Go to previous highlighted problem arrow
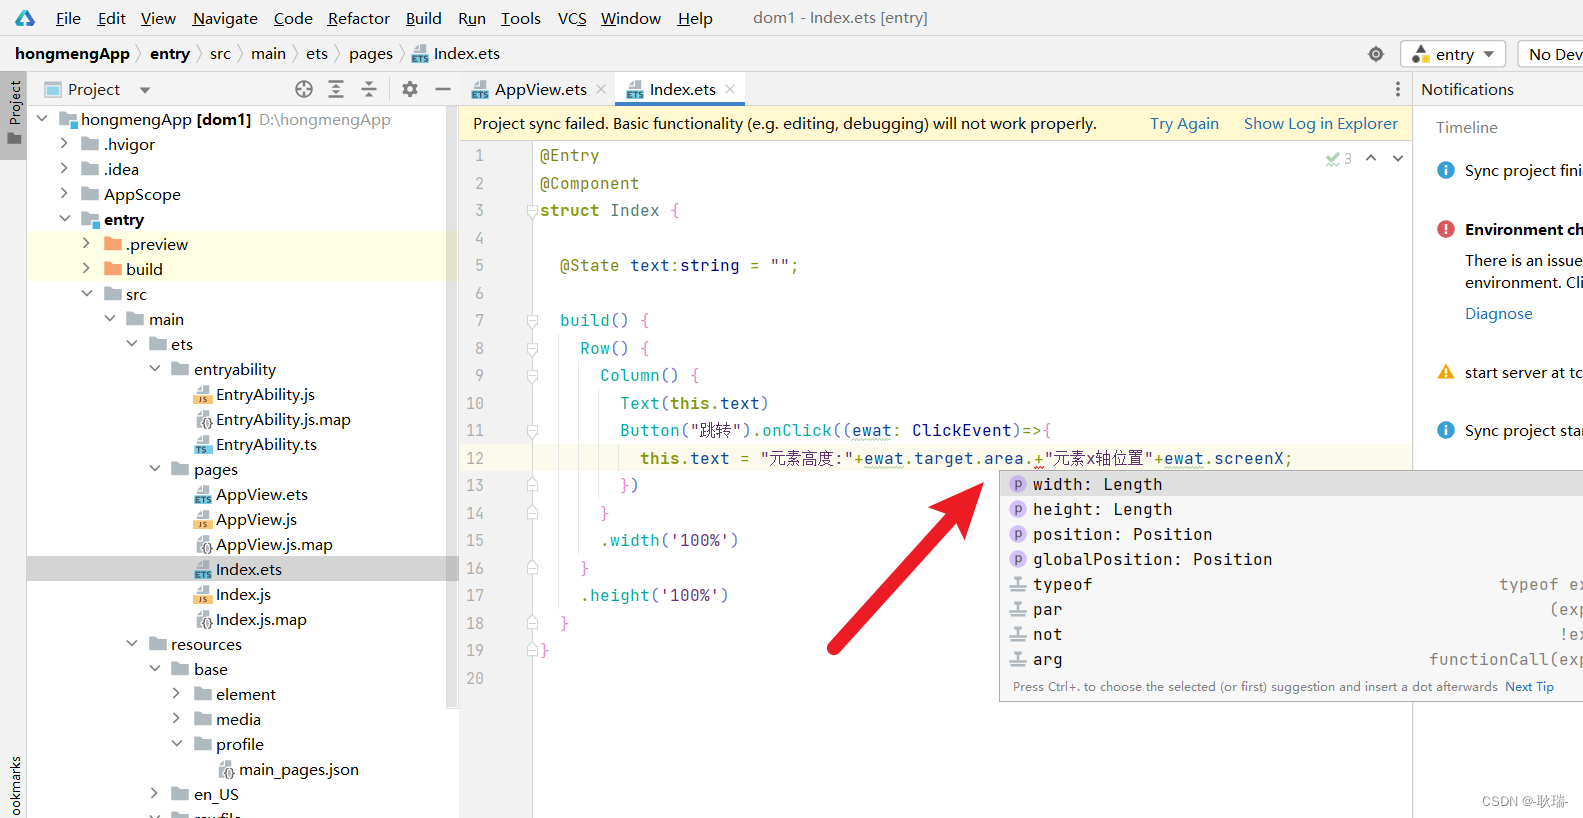 click(1371, 158)
